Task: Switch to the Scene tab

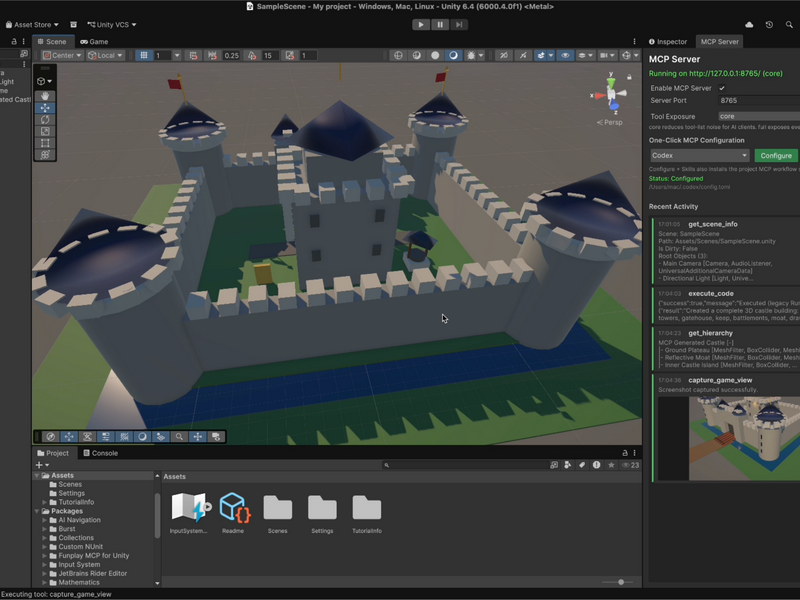Action: click(x=52, y=41)
